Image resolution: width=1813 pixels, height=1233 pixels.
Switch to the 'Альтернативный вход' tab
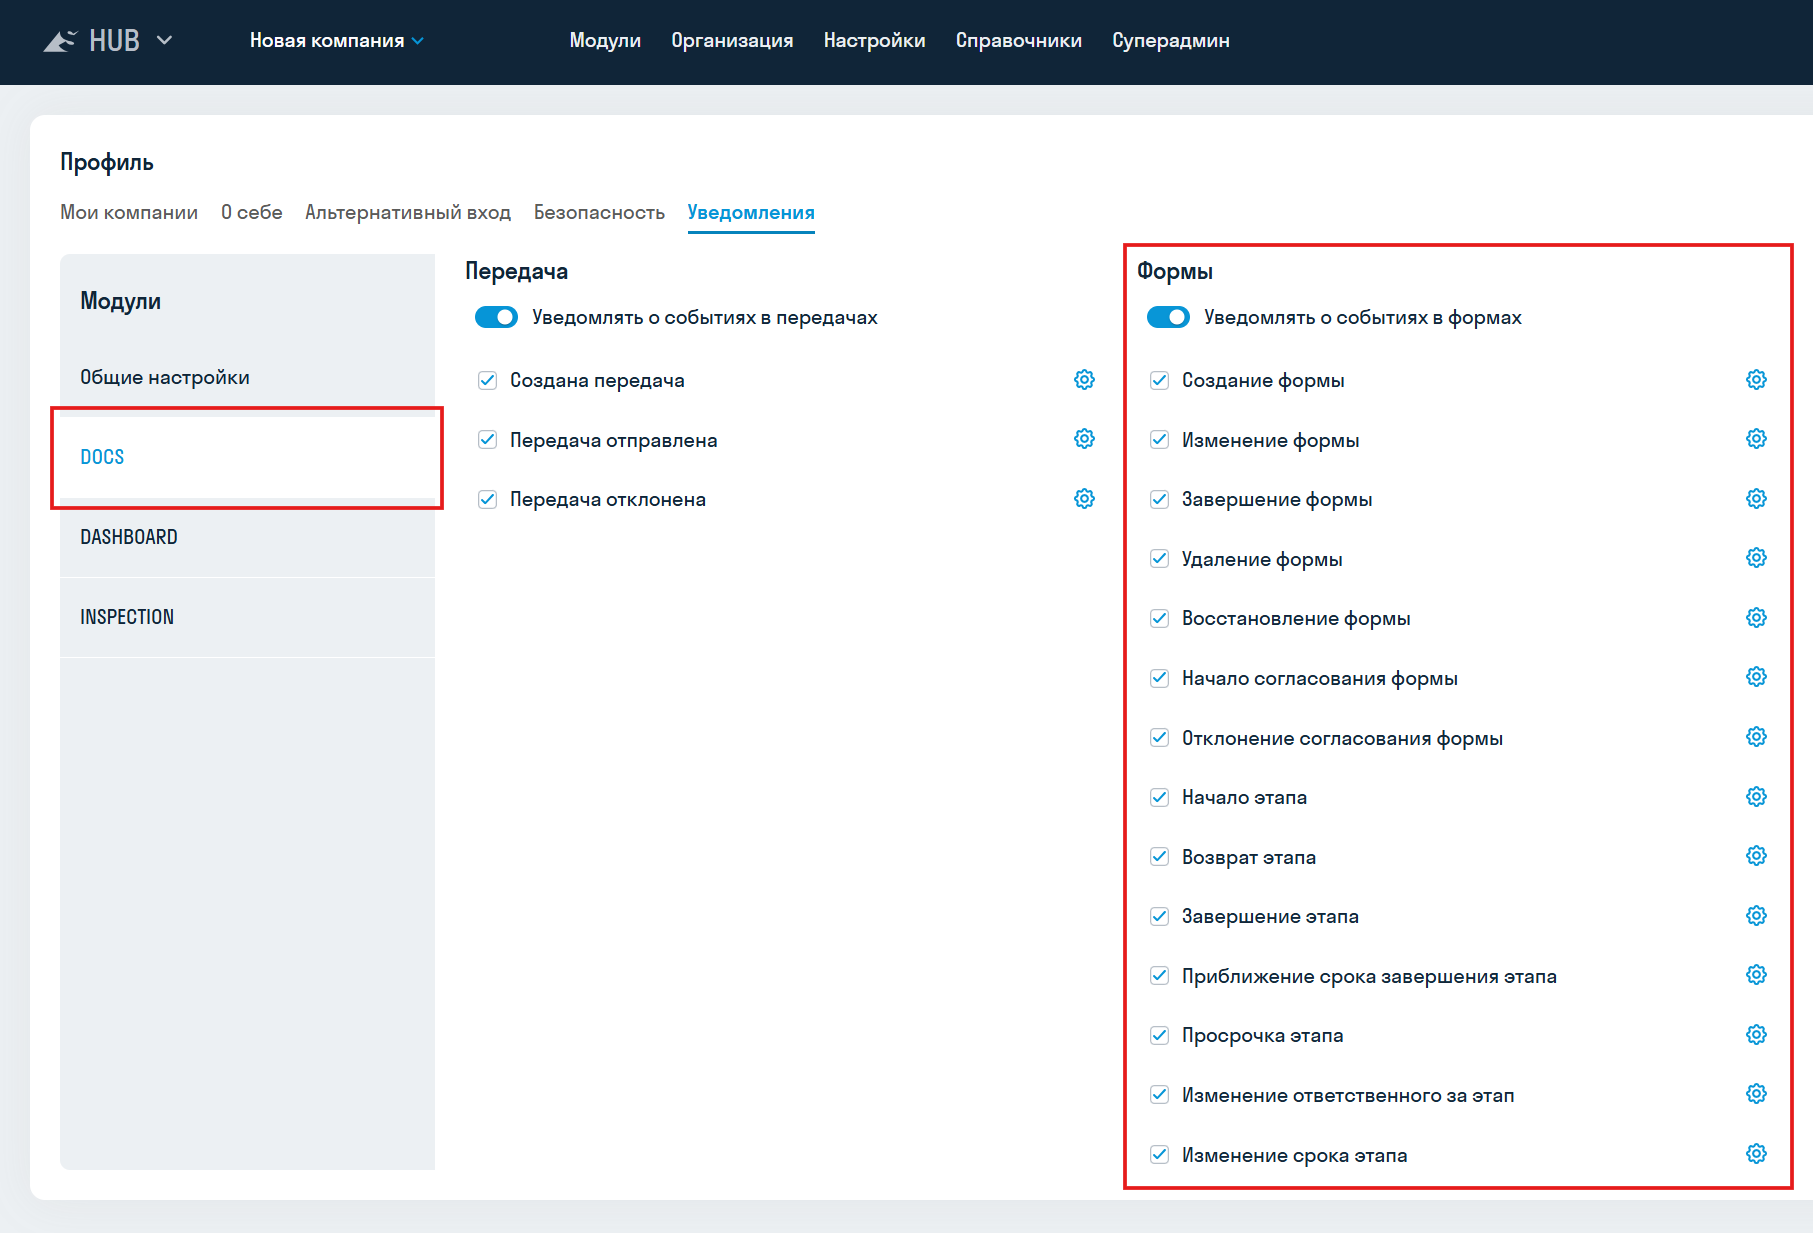[408, 212]
